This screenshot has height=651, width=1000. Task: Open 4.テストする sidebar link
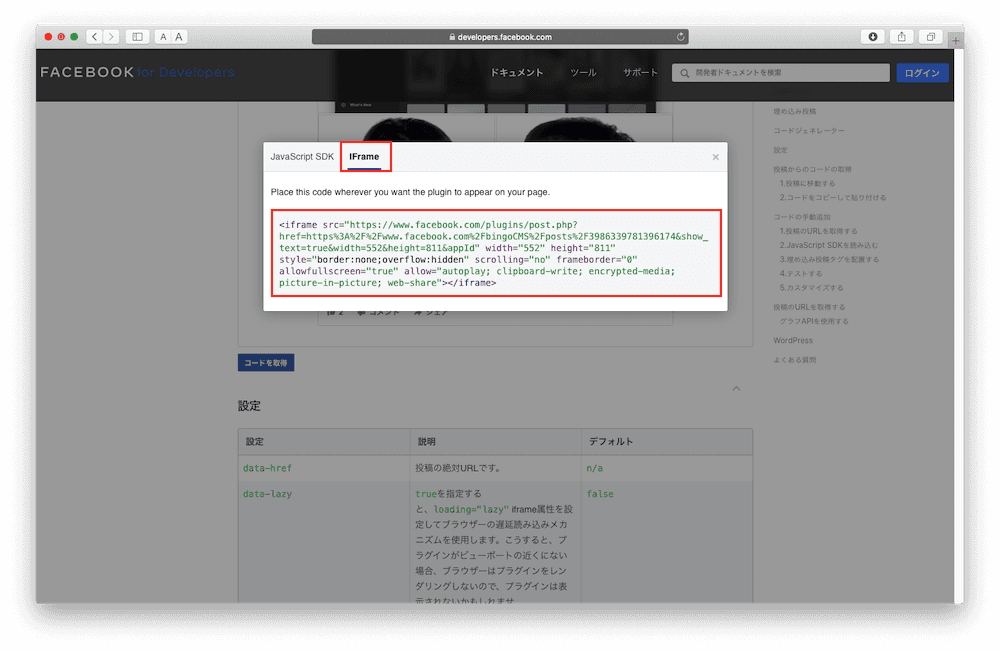pyautogui.click(x=801, y=274)
